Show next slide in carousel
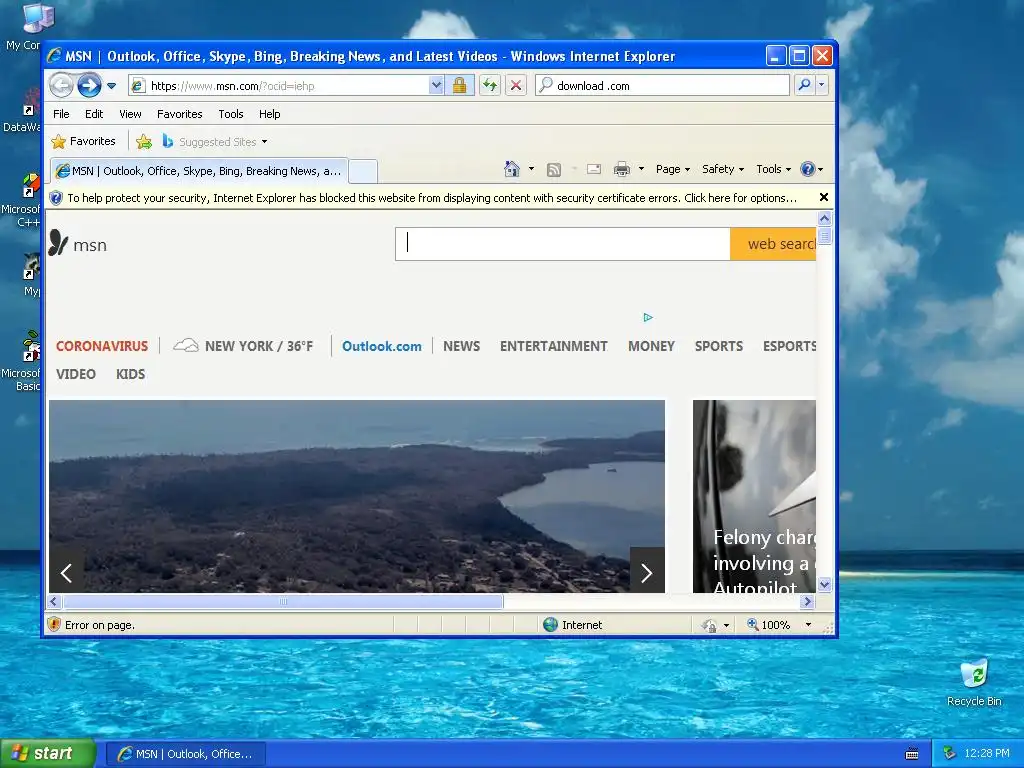This screenshot has height=768, width=1024. 647,573
